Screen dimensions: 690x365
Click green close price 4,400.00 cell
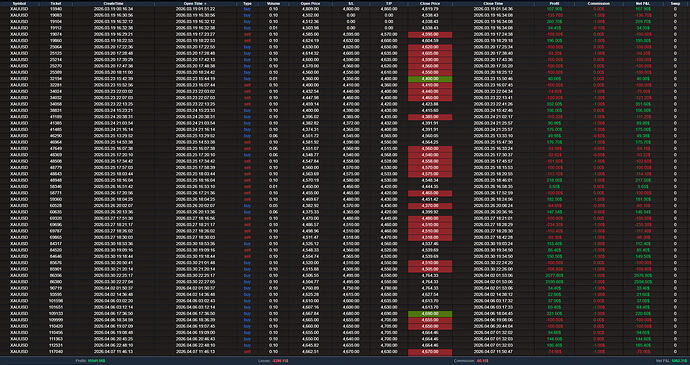[430, 79]
